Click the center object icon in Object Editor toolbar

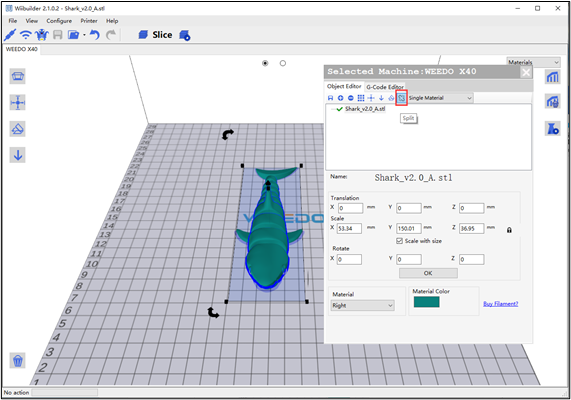pyautogui.click(x=371, y=98)
